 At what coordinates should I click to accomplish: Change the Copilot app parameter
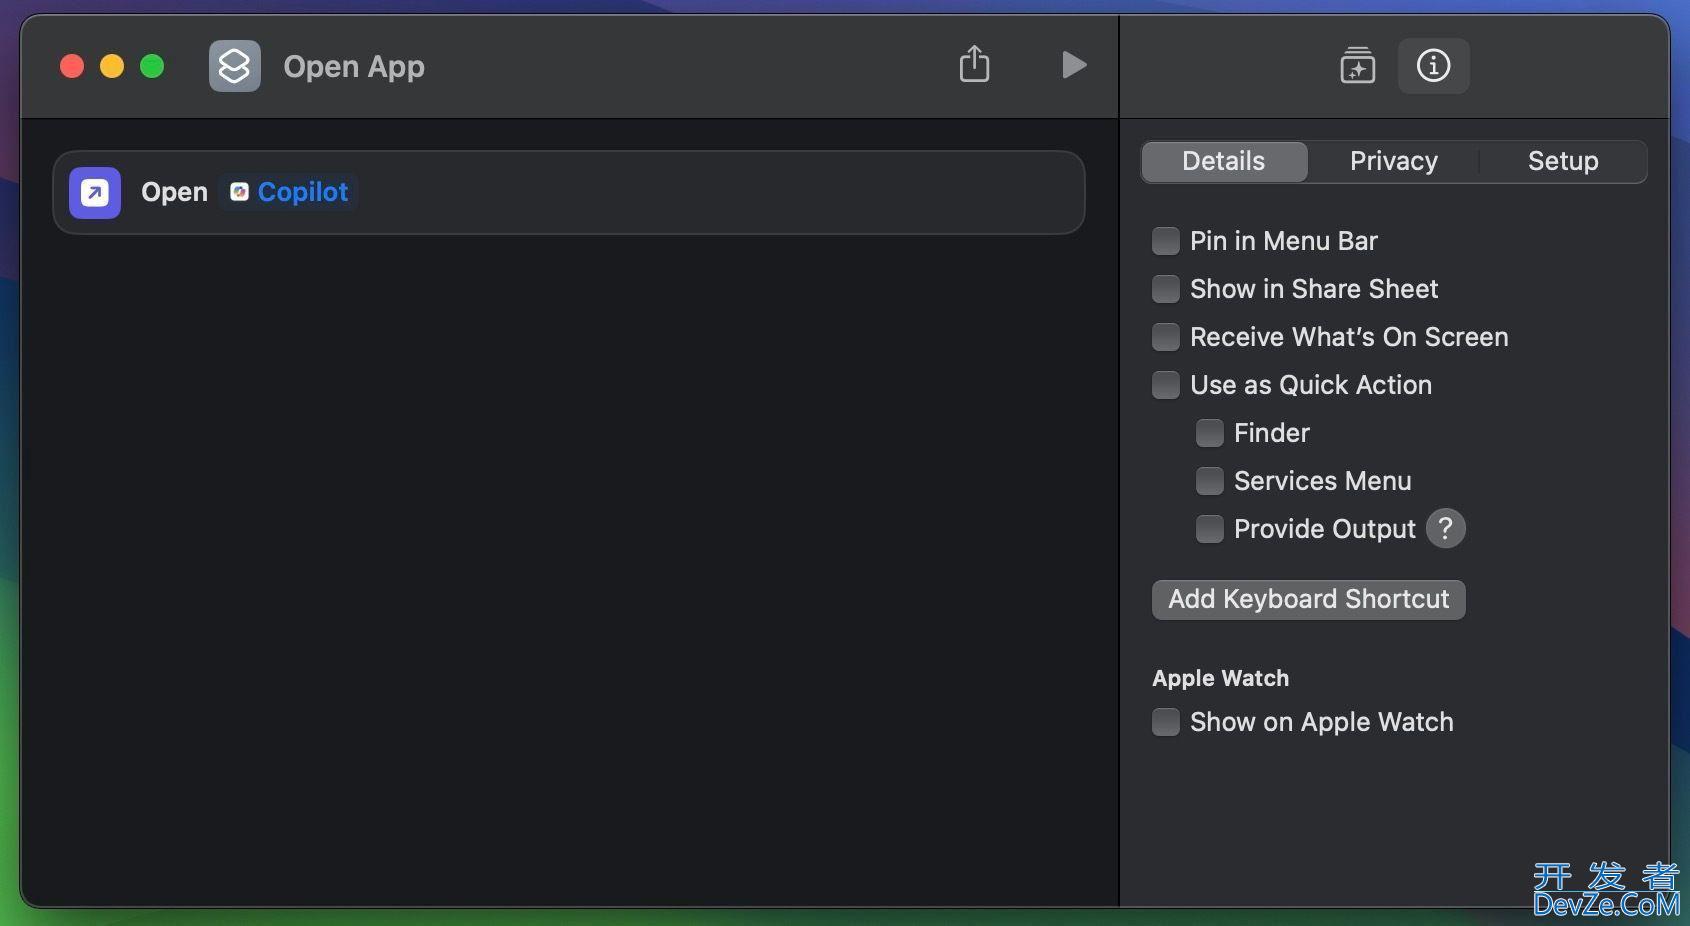click(288, 192)
